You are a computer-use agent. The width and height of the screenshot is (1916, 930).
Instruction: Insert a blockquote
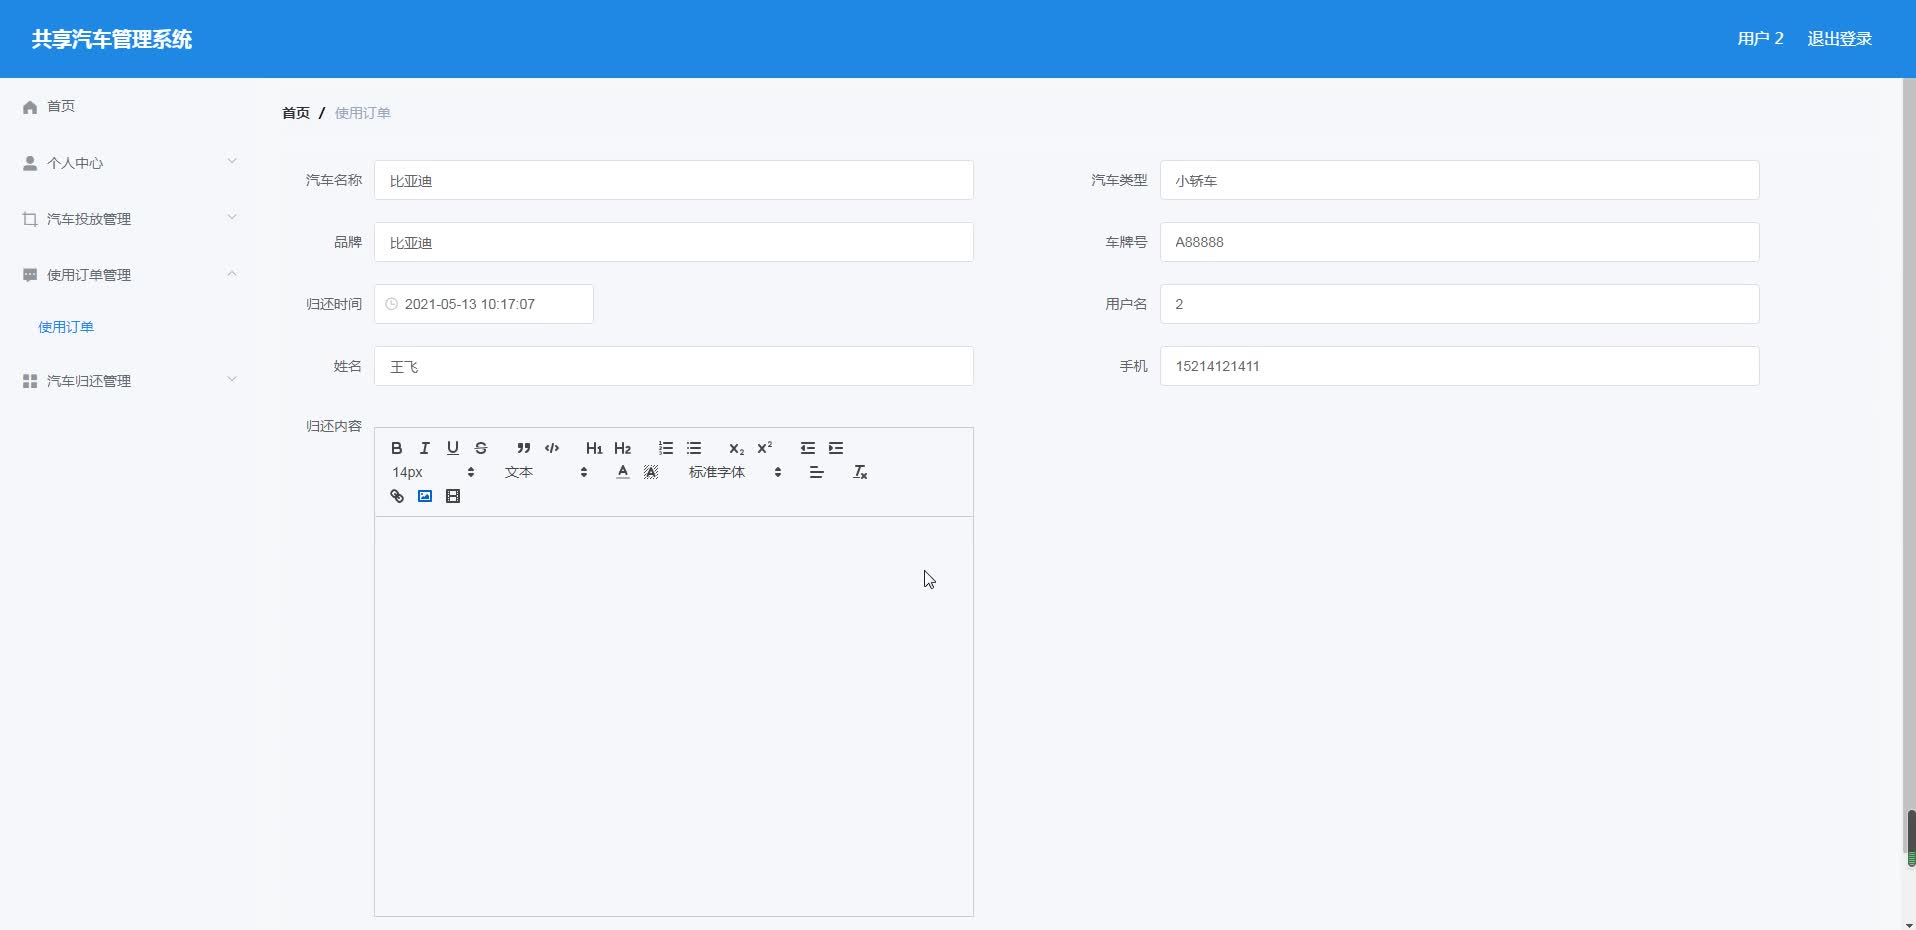523,448
